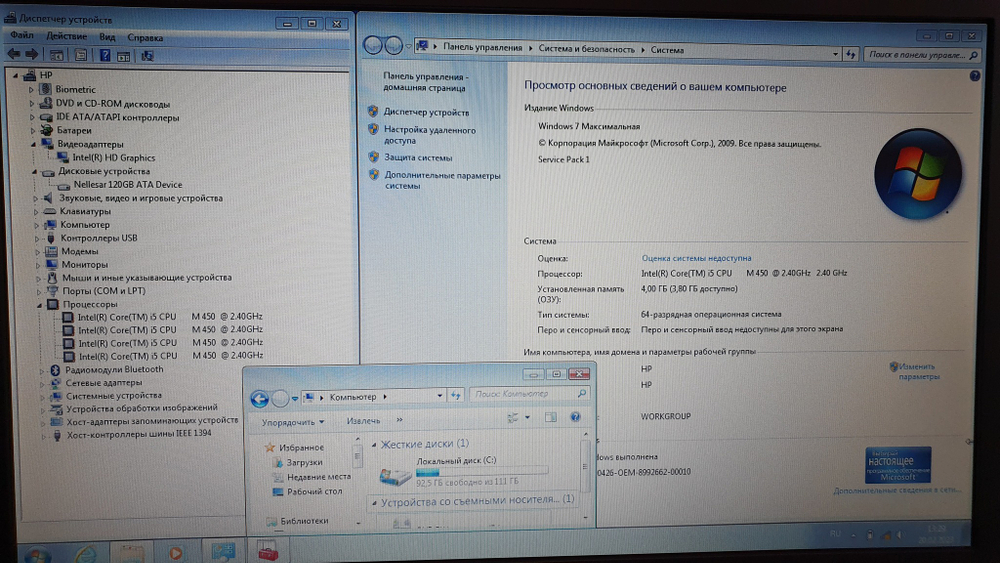The height and width of the screenshot is (563, 1000).
Task: Open System window address bar dropdown
Action: pyautogui.click(x=835, y=54)
